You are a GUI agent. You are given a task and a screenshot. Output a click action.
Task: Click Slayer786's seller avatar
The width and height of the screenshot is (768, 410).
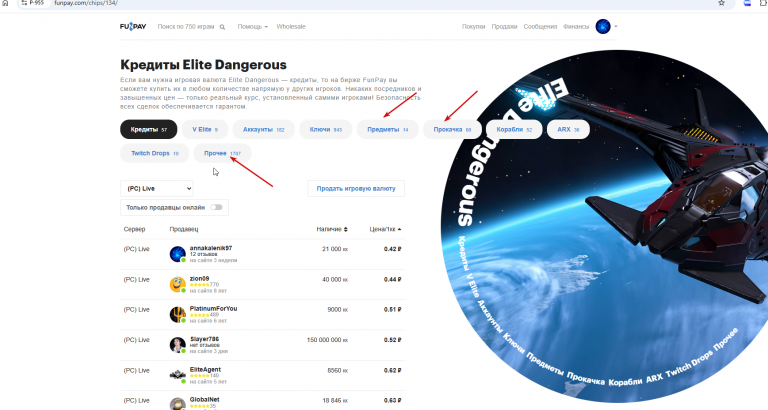click(x=177, y=345)
